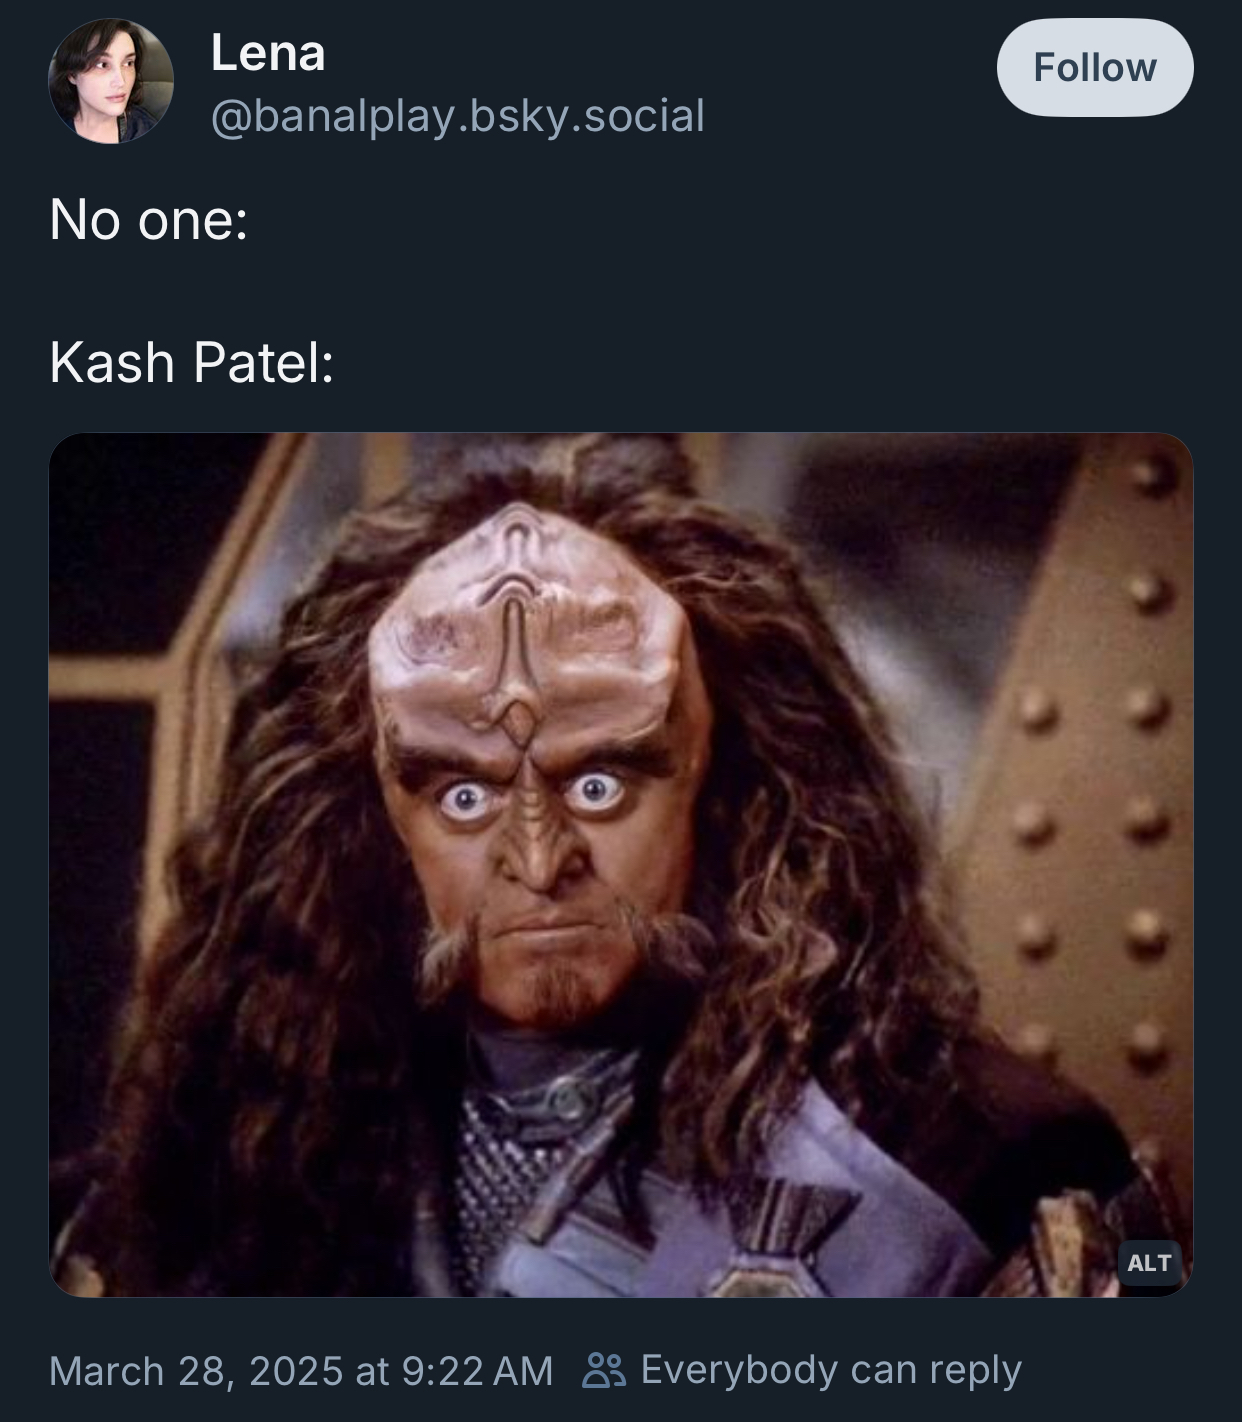Click the chainmail collar in the photo
This screenshot has height=1422, width=1242.
510,1160
